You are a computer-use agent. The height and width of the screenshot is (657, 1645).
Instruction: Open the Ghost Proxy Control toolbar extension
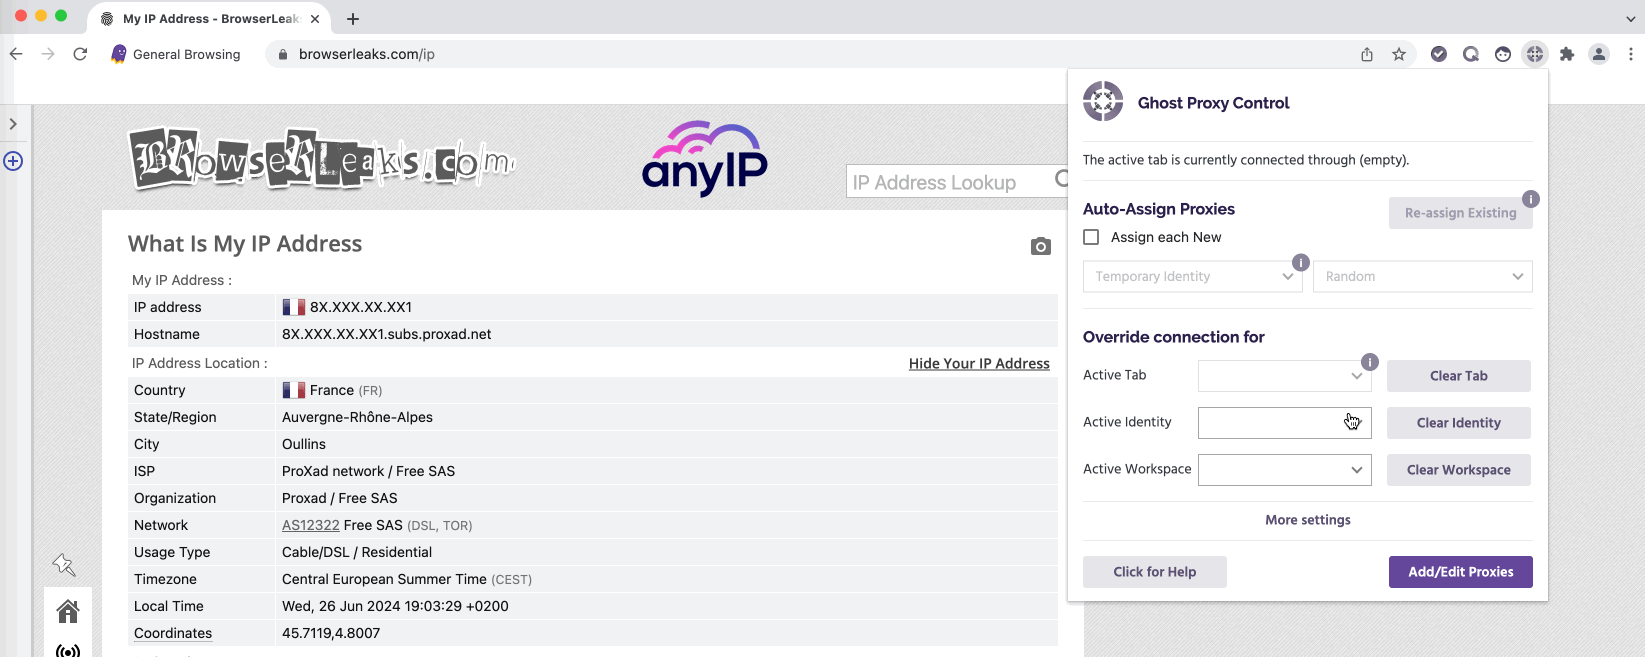pos(1535,54)
